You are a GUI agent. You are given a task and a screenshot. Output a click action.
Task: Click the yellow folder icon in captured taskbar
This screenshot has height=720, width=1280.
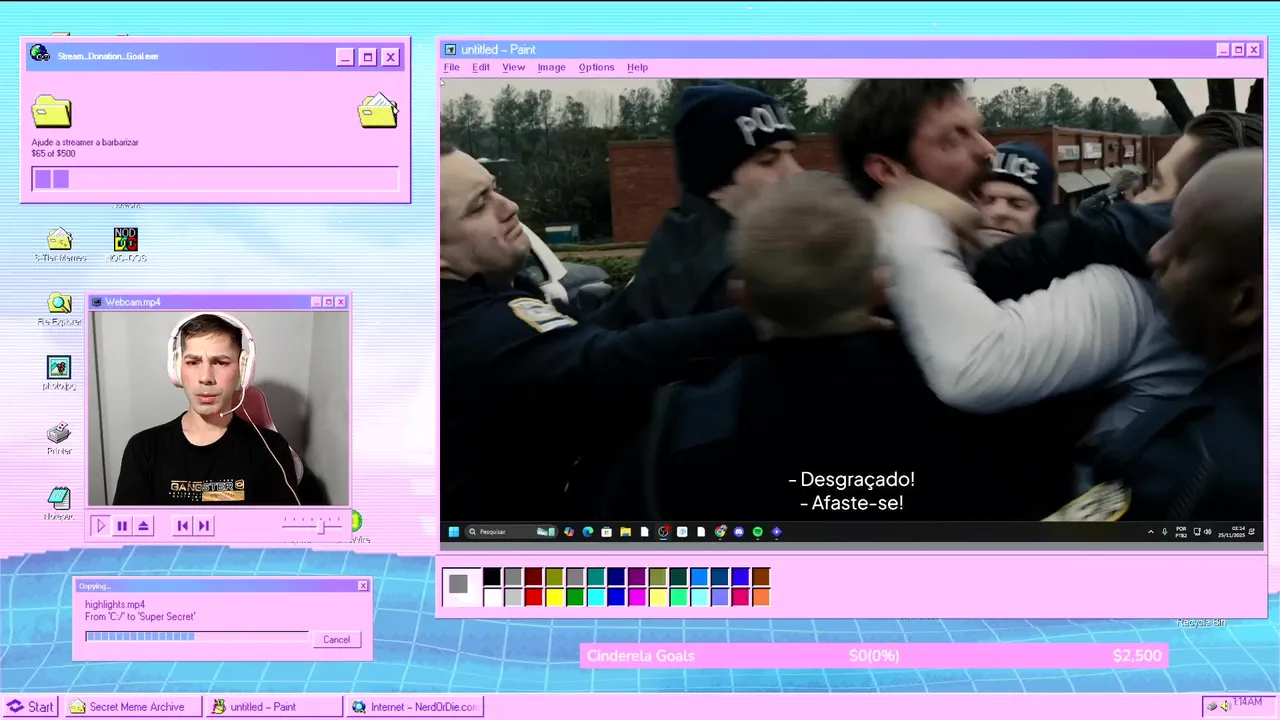(x=625, y=532)
